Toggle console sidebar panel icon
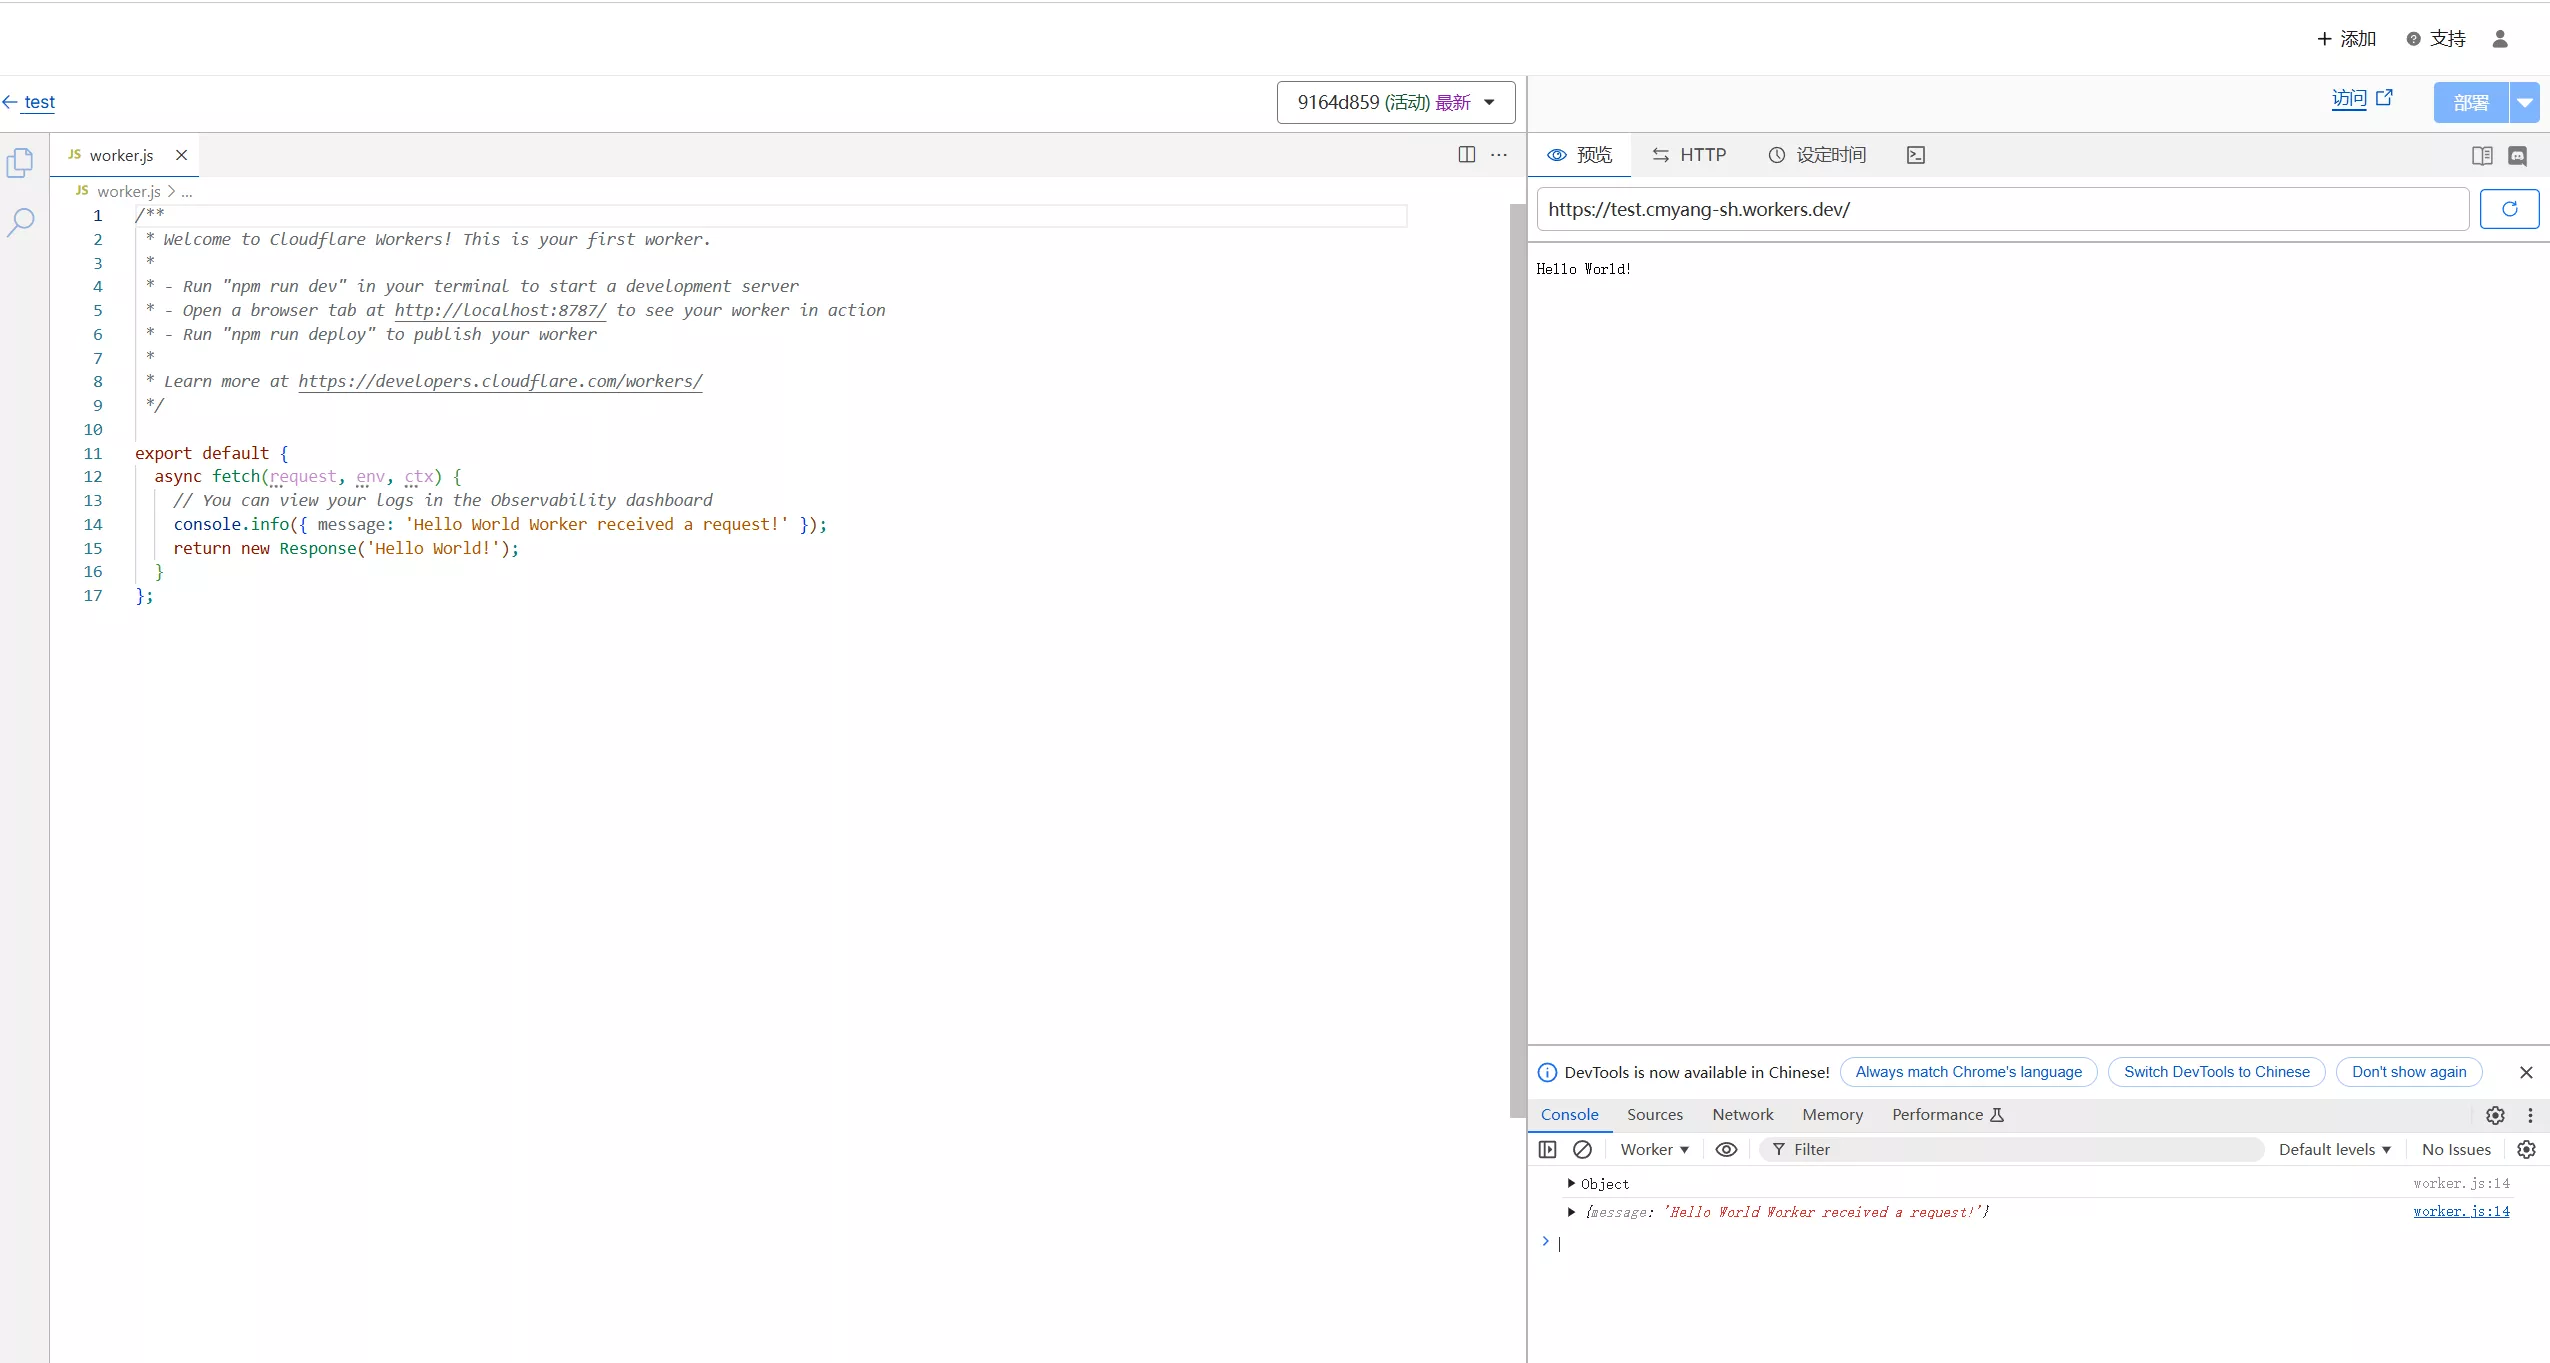This screenshot has height=1363, width=2550. (x=1547, y=1149)
